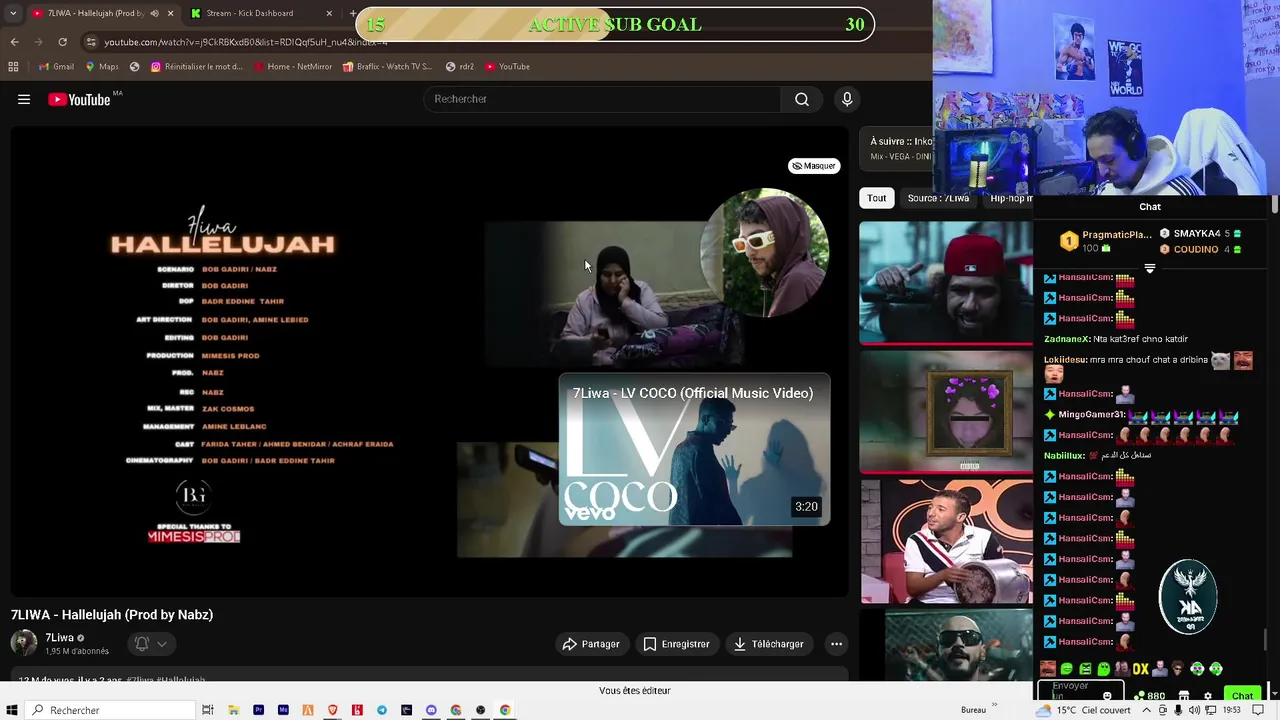This screenshot has height=720, width=1280.
Task: Open the Windows Start menu
Action: pos(13,710)
